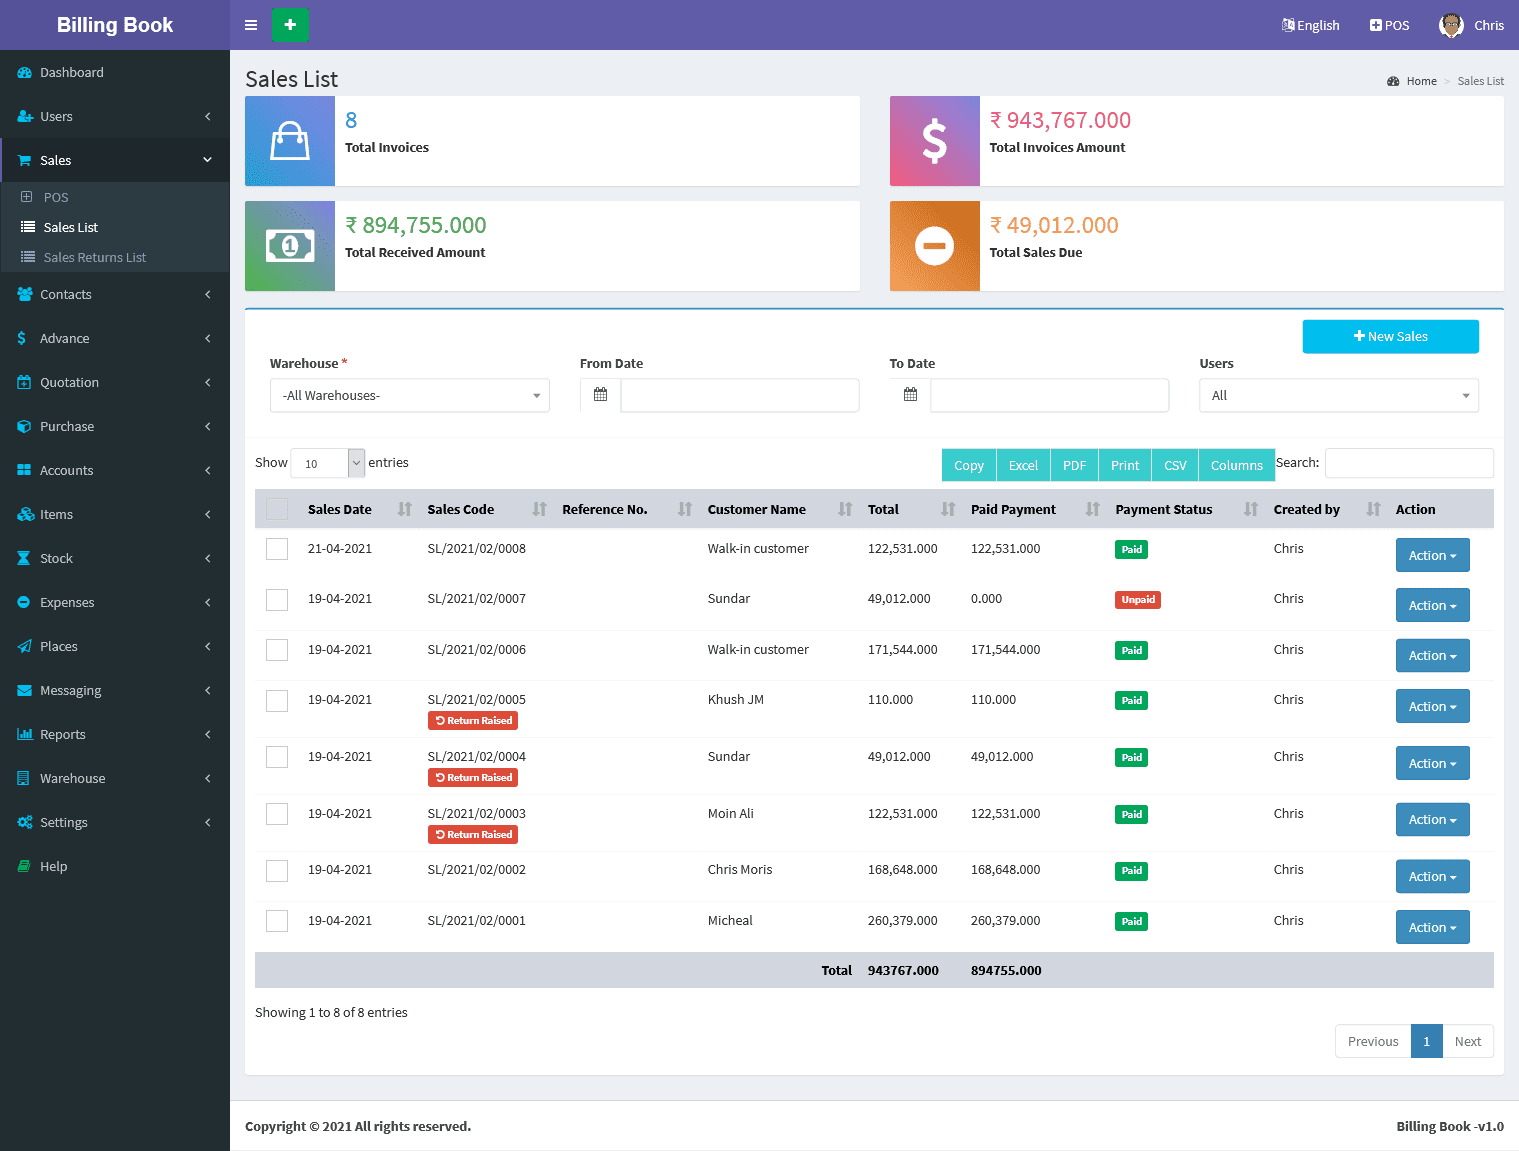
Task: Open Action dropdown for unpaid Sundar sale
Action: click(x=1432, y=606)
